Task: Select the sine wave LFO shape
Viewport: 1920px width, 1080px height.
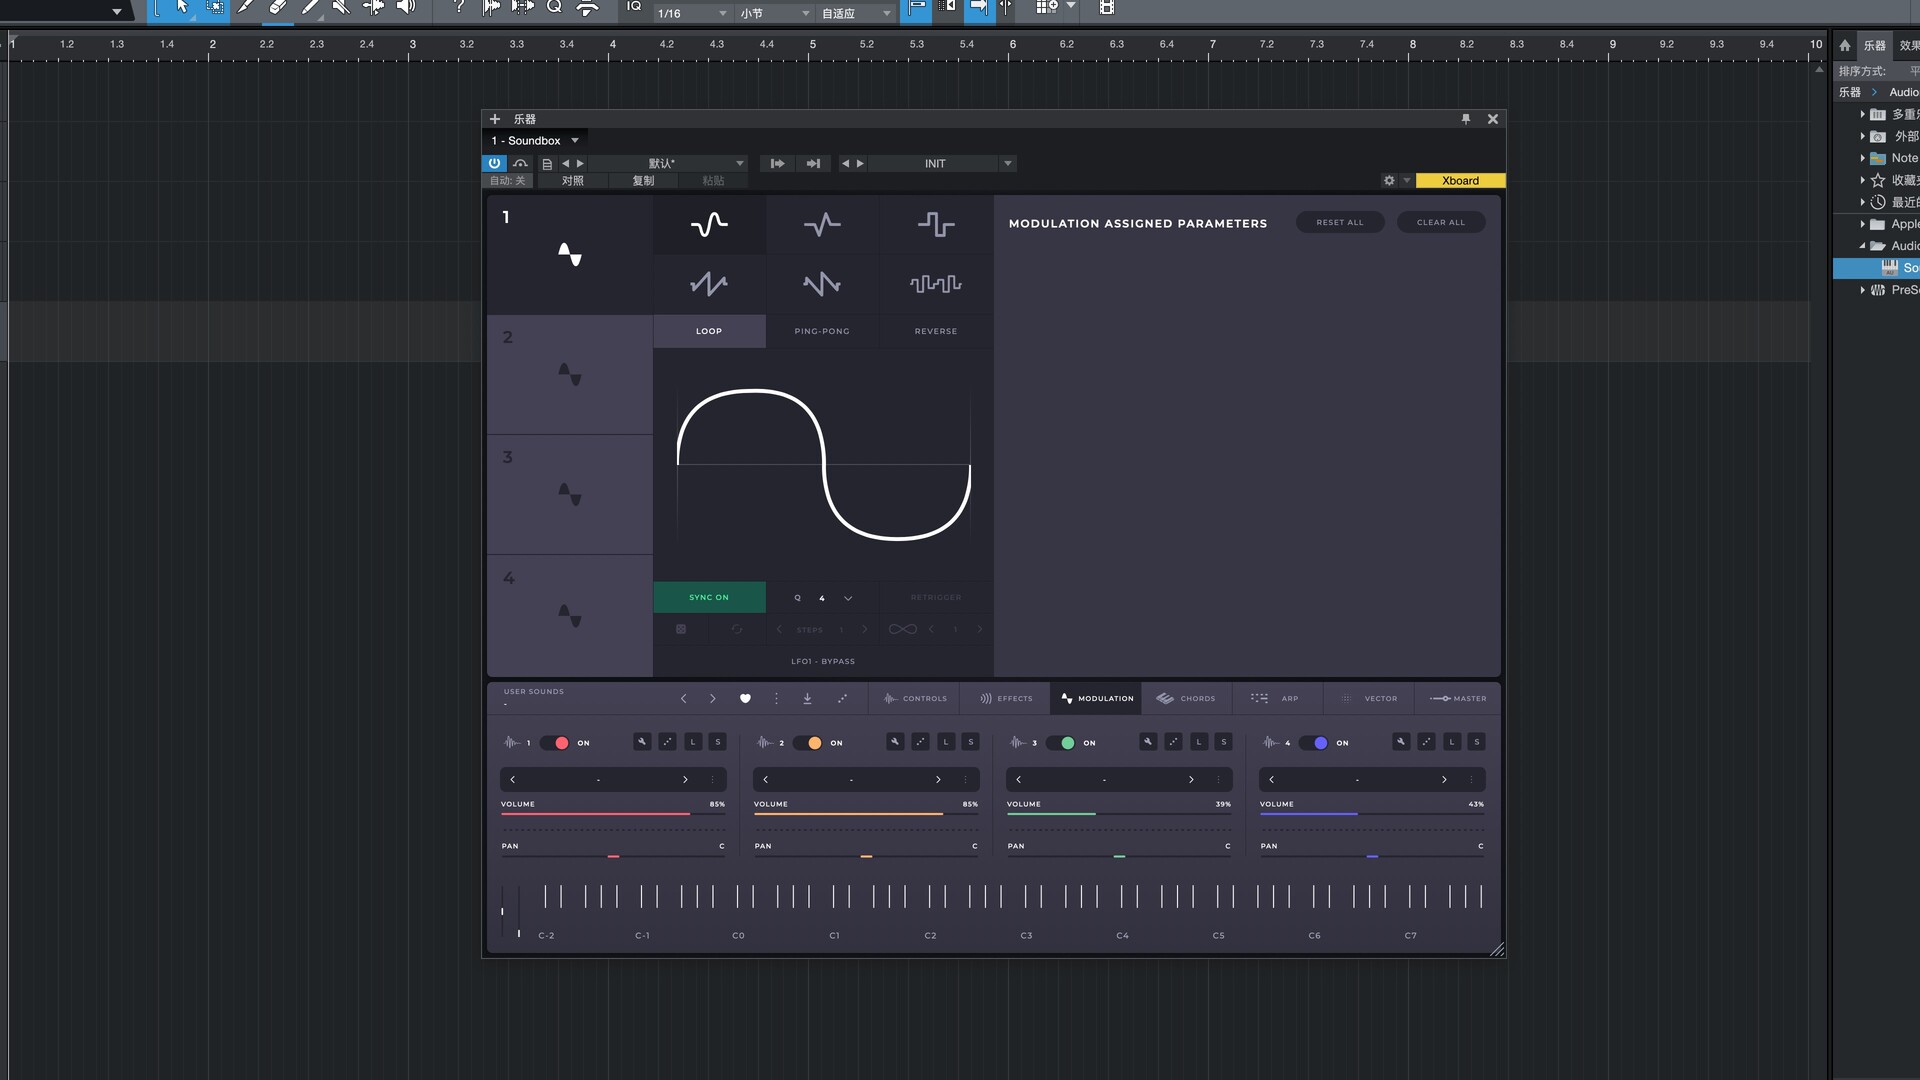Action: pos(709,224)
